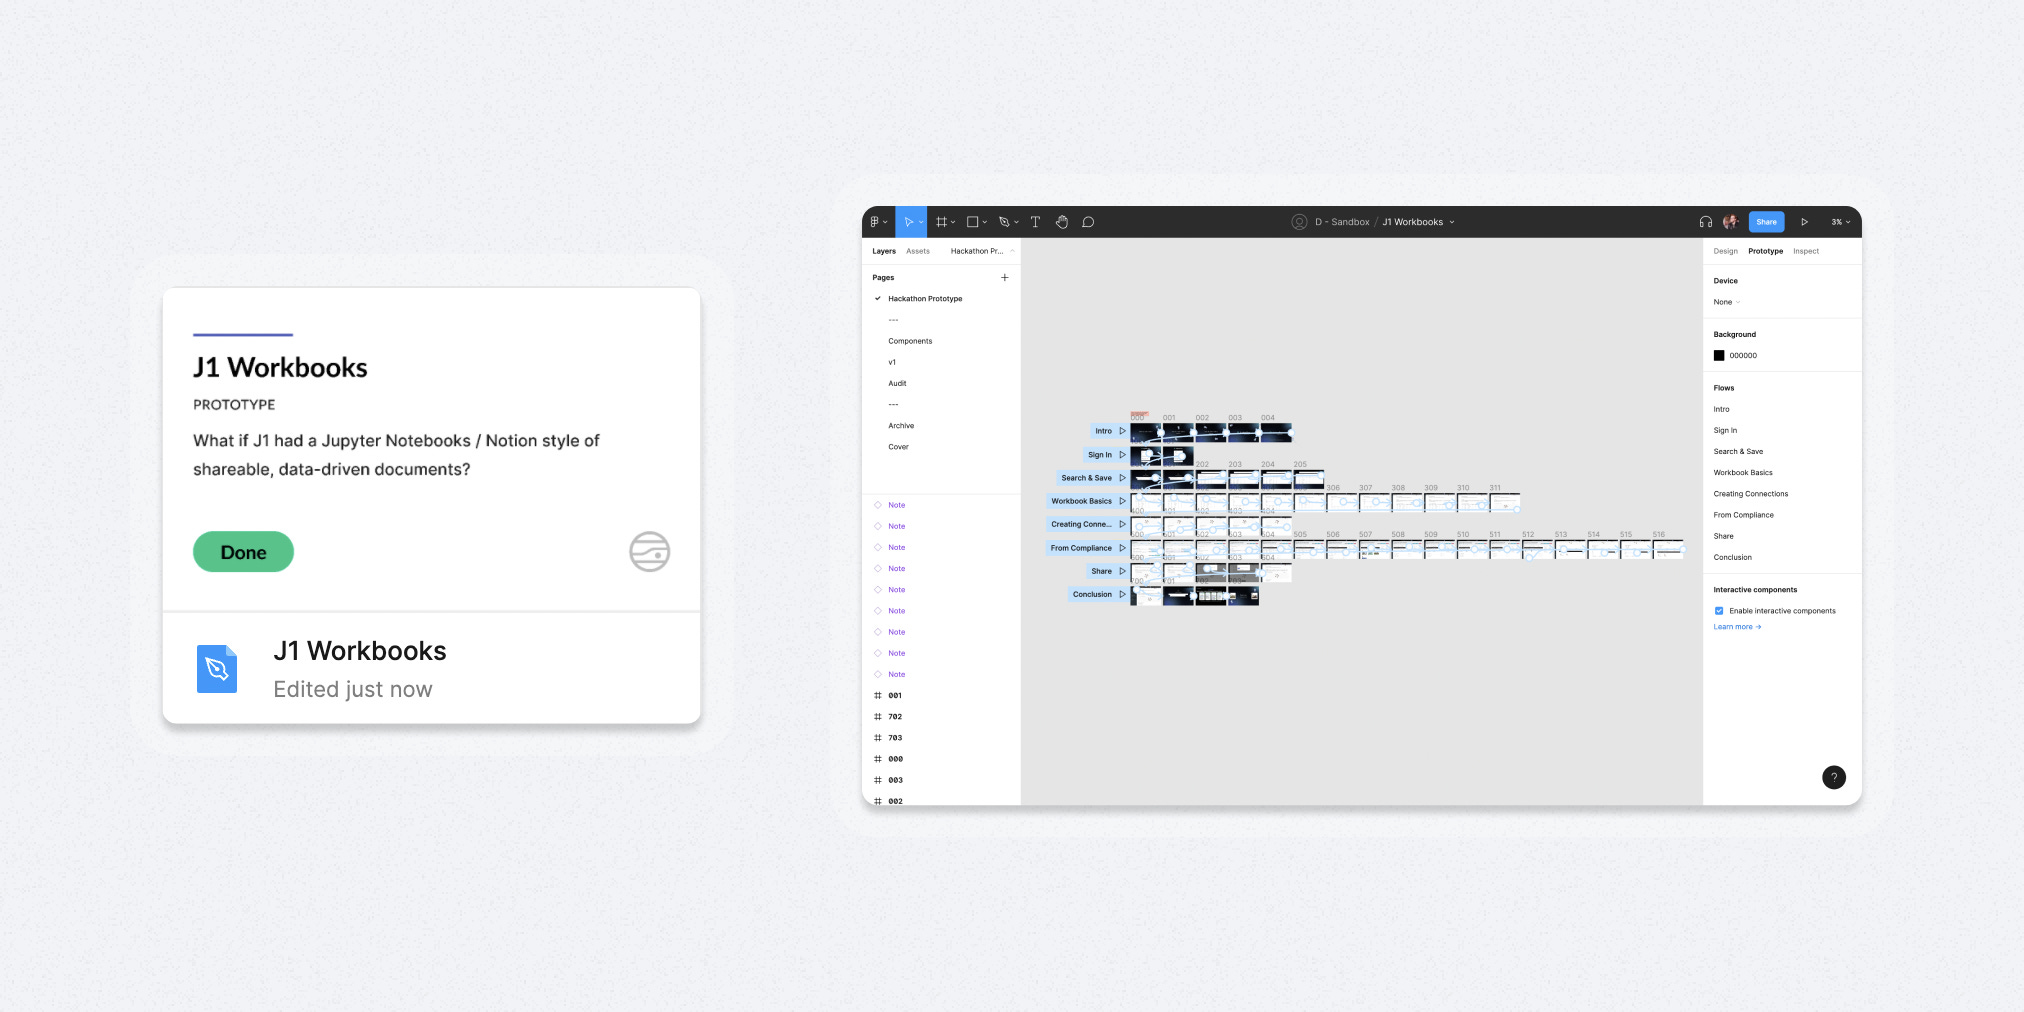This screenshot has width=2024, height=1012.
Task: Switch to the Design tab
Action: (x=1726, y=251)
